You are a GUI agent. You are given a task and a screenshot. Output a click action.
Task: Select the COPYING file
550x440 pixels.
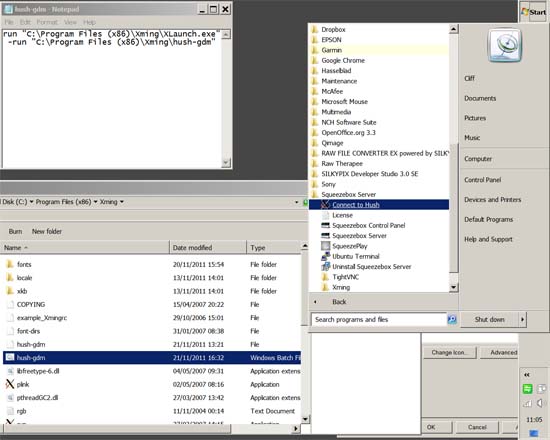point(31,304)
